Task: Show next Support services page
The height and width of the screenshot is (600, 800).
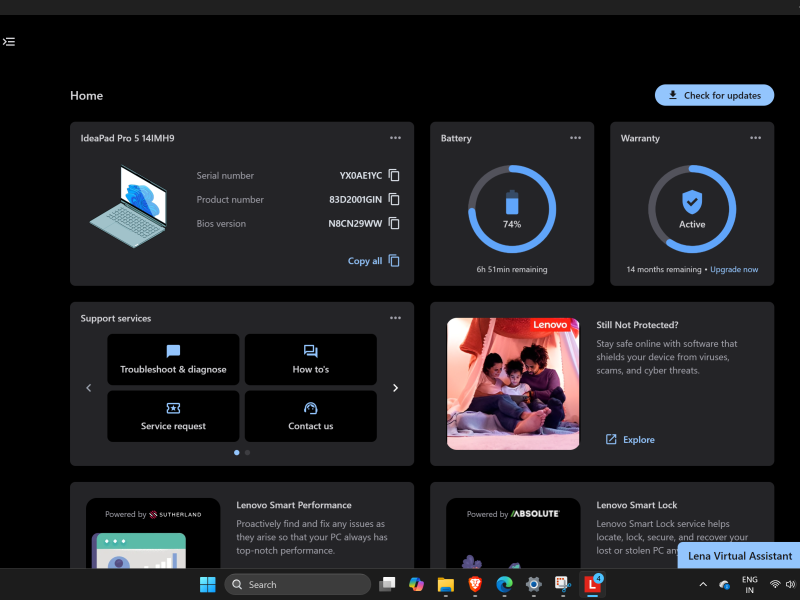Action: 395,387
